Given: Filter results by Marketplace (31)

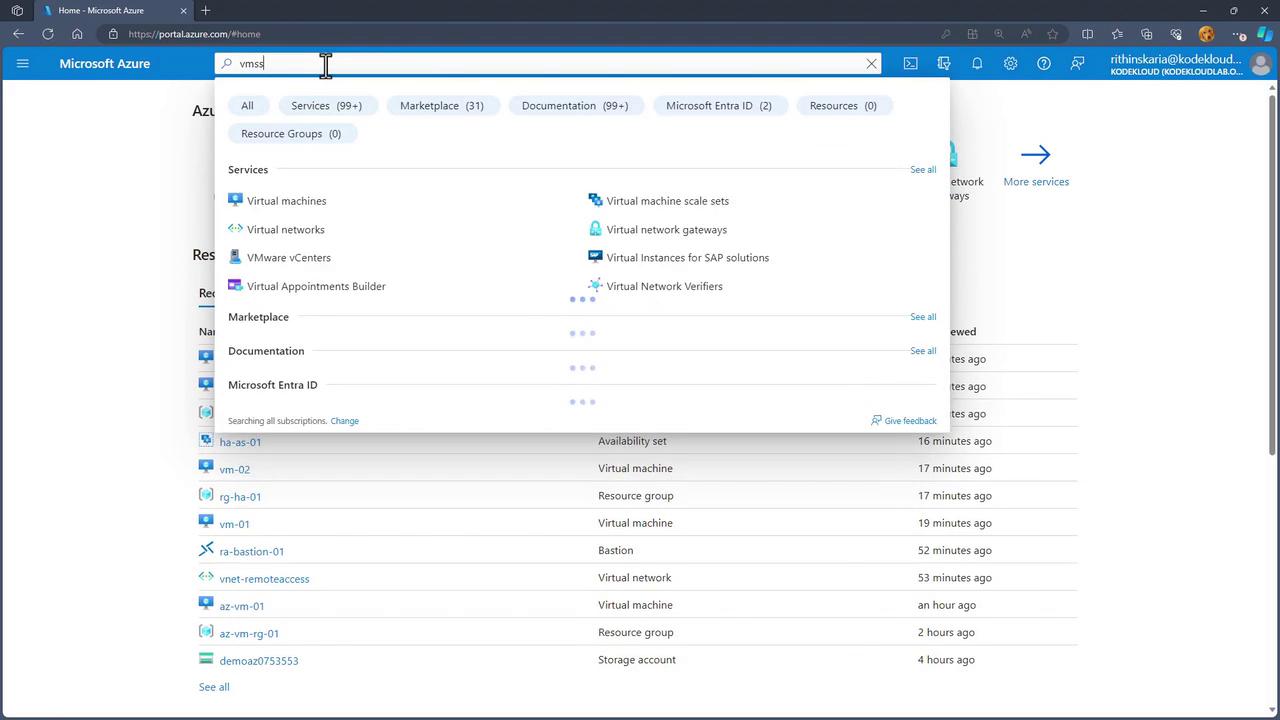Looking at the screenshot, I should (x=441, y=106).
